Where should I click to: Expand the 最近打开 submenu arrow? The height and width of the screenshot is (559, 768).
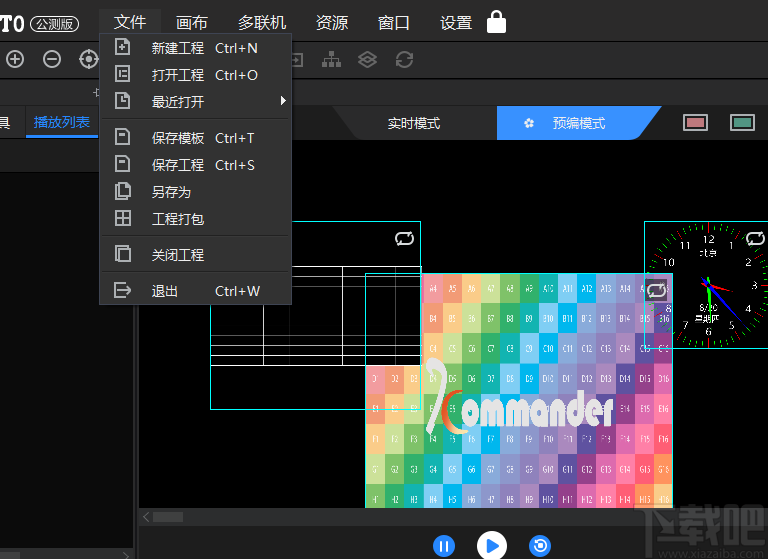pos(283,100)
